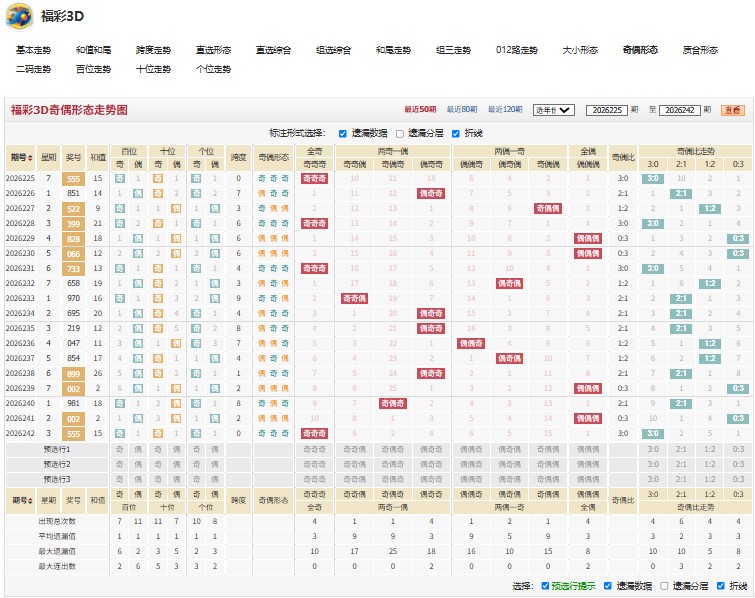Click the red 奇奇偶 marker in row 2026233

point(354,299)
